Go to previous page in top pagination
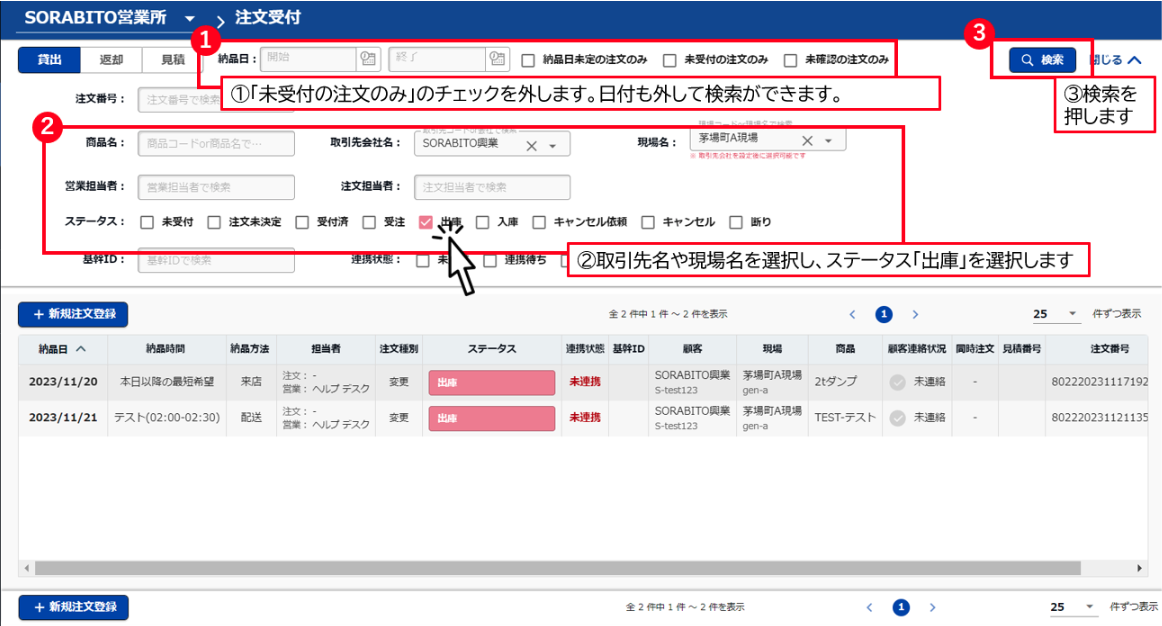Image resolution: width=1162 pixels, height=626 pixels. 853,314
